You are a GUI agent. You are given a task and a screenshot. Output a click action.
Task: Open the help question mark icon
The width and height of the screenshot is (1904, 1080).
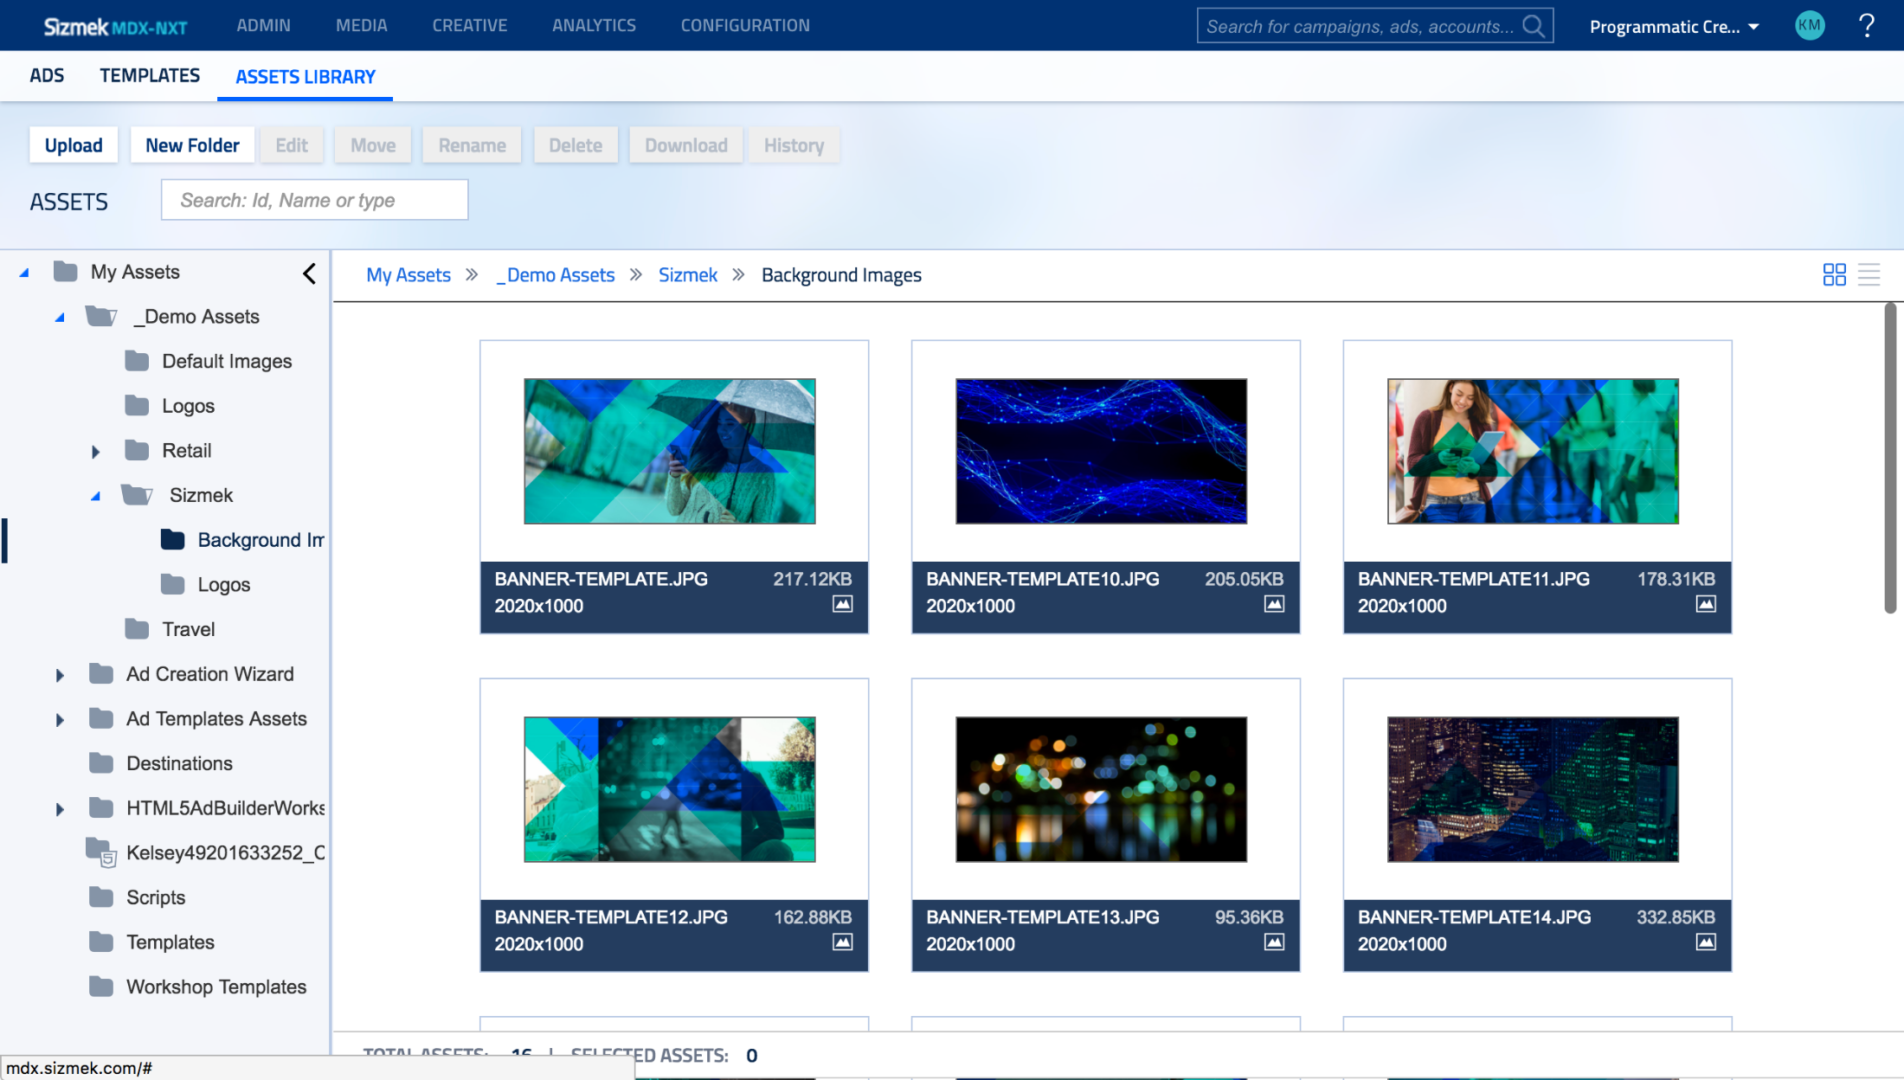click(x=1866, y=26)
